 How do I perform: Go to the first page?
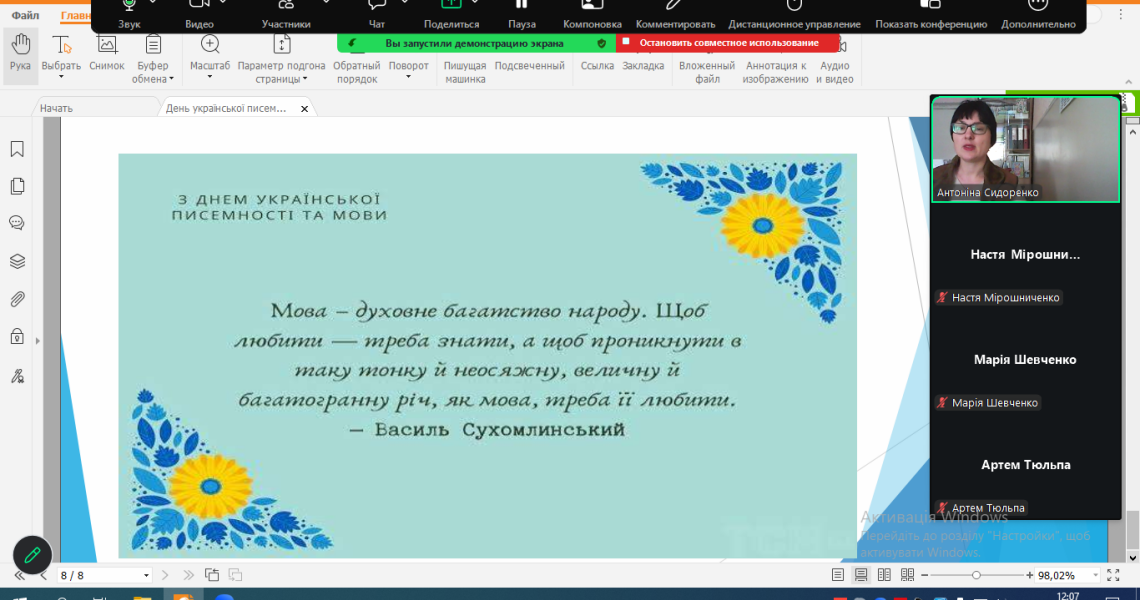20,575
